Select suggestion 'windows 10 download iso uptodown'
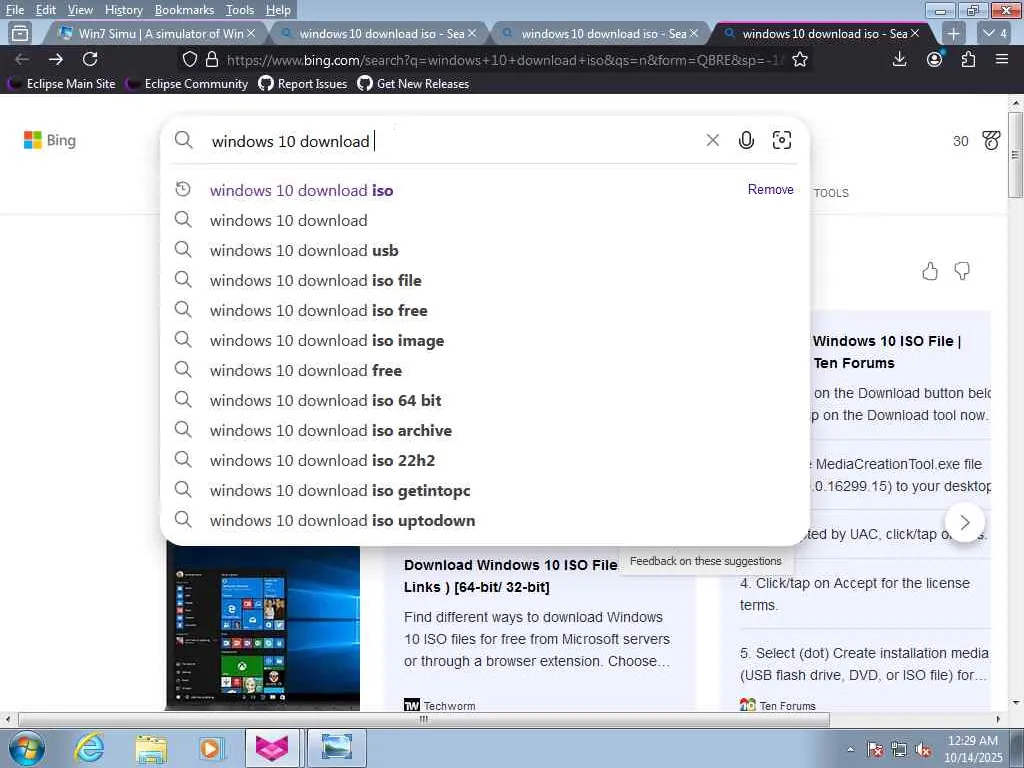 (485, 521)
